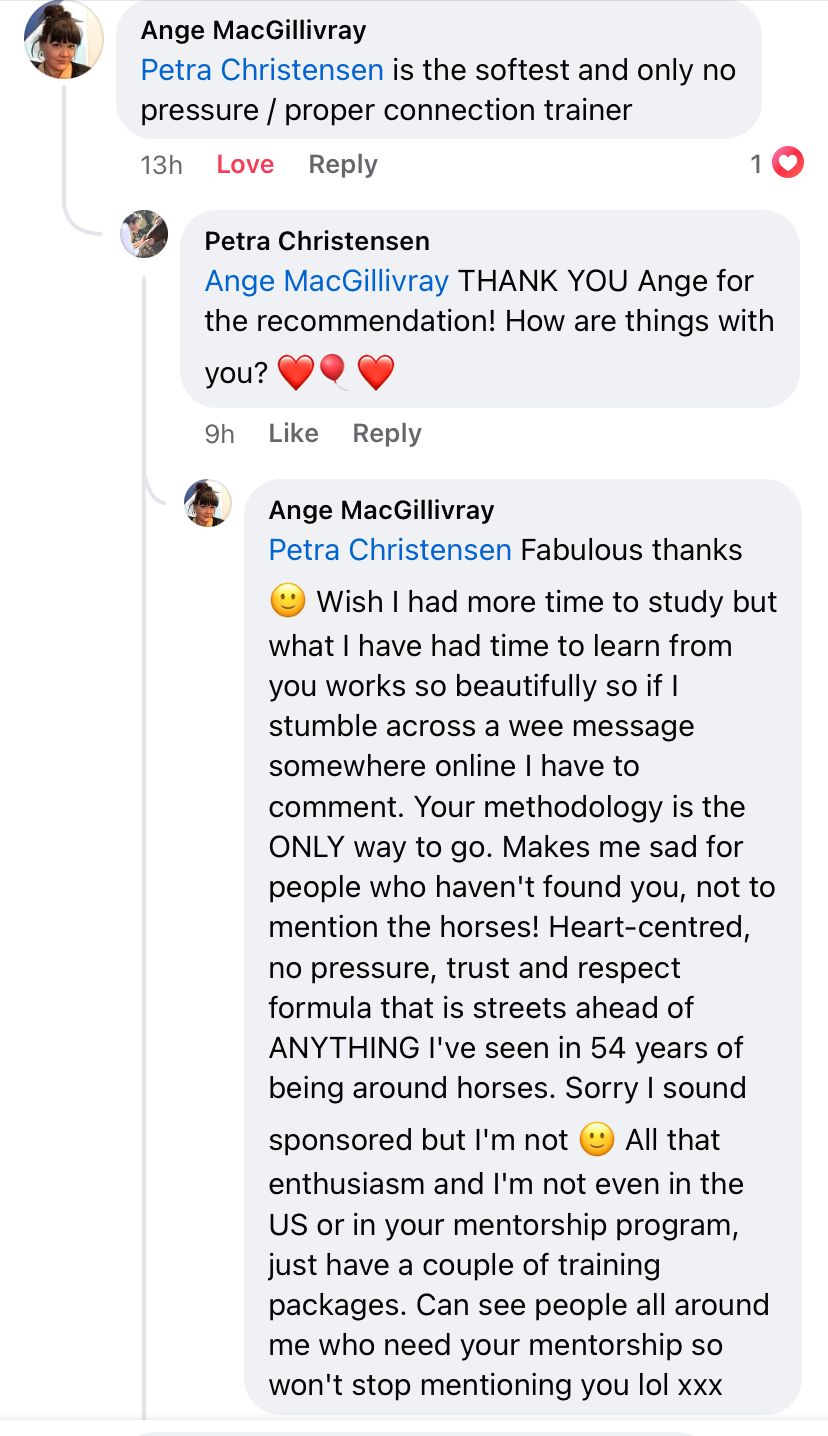Click the red heart reaction icon
The height and width of the screenshot is (1436, 828).
[788, 163]
